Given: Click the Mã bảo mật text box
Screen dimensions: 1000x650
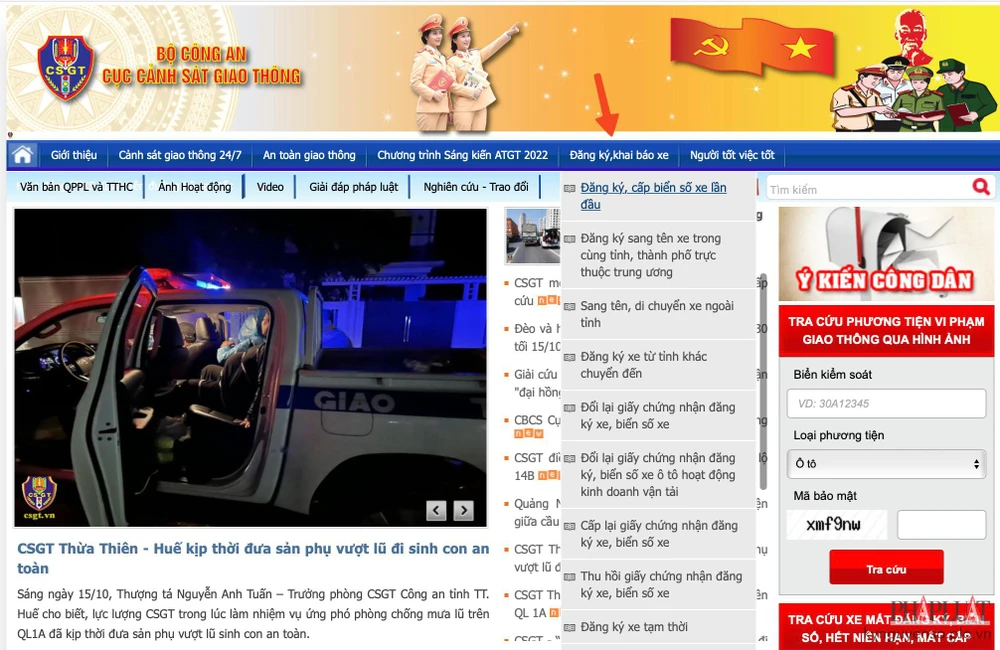Looking at the screenshot, I should click(x=940, y=525).
